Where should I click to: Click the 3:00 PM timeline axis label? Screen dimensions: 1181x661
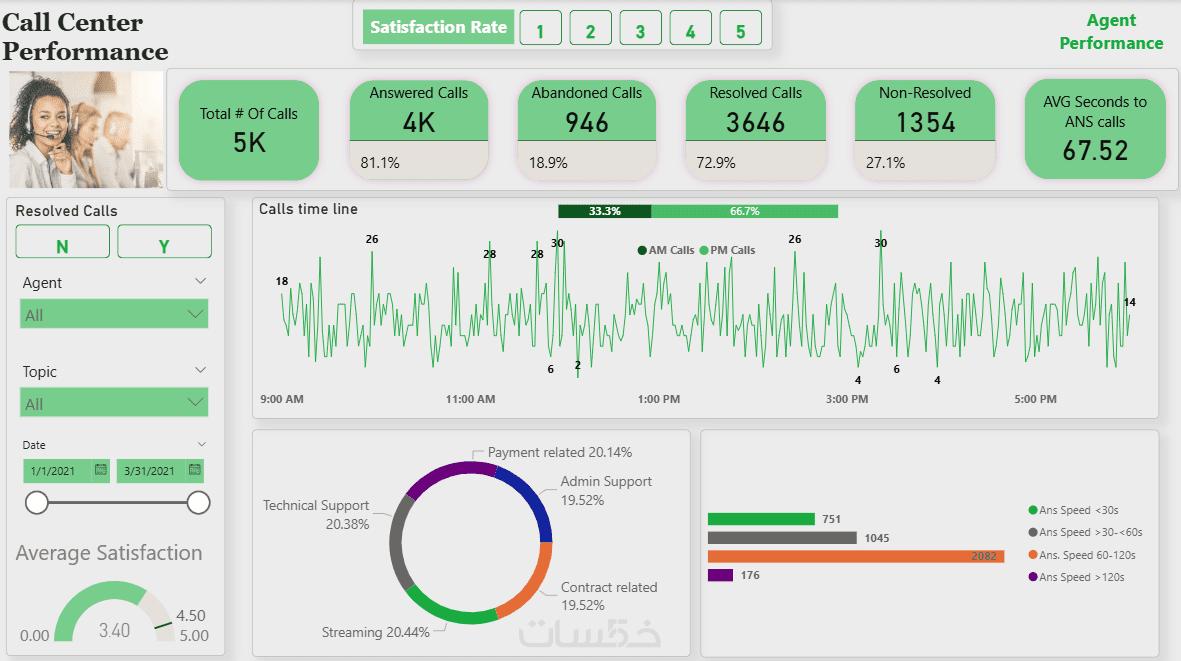847,399
